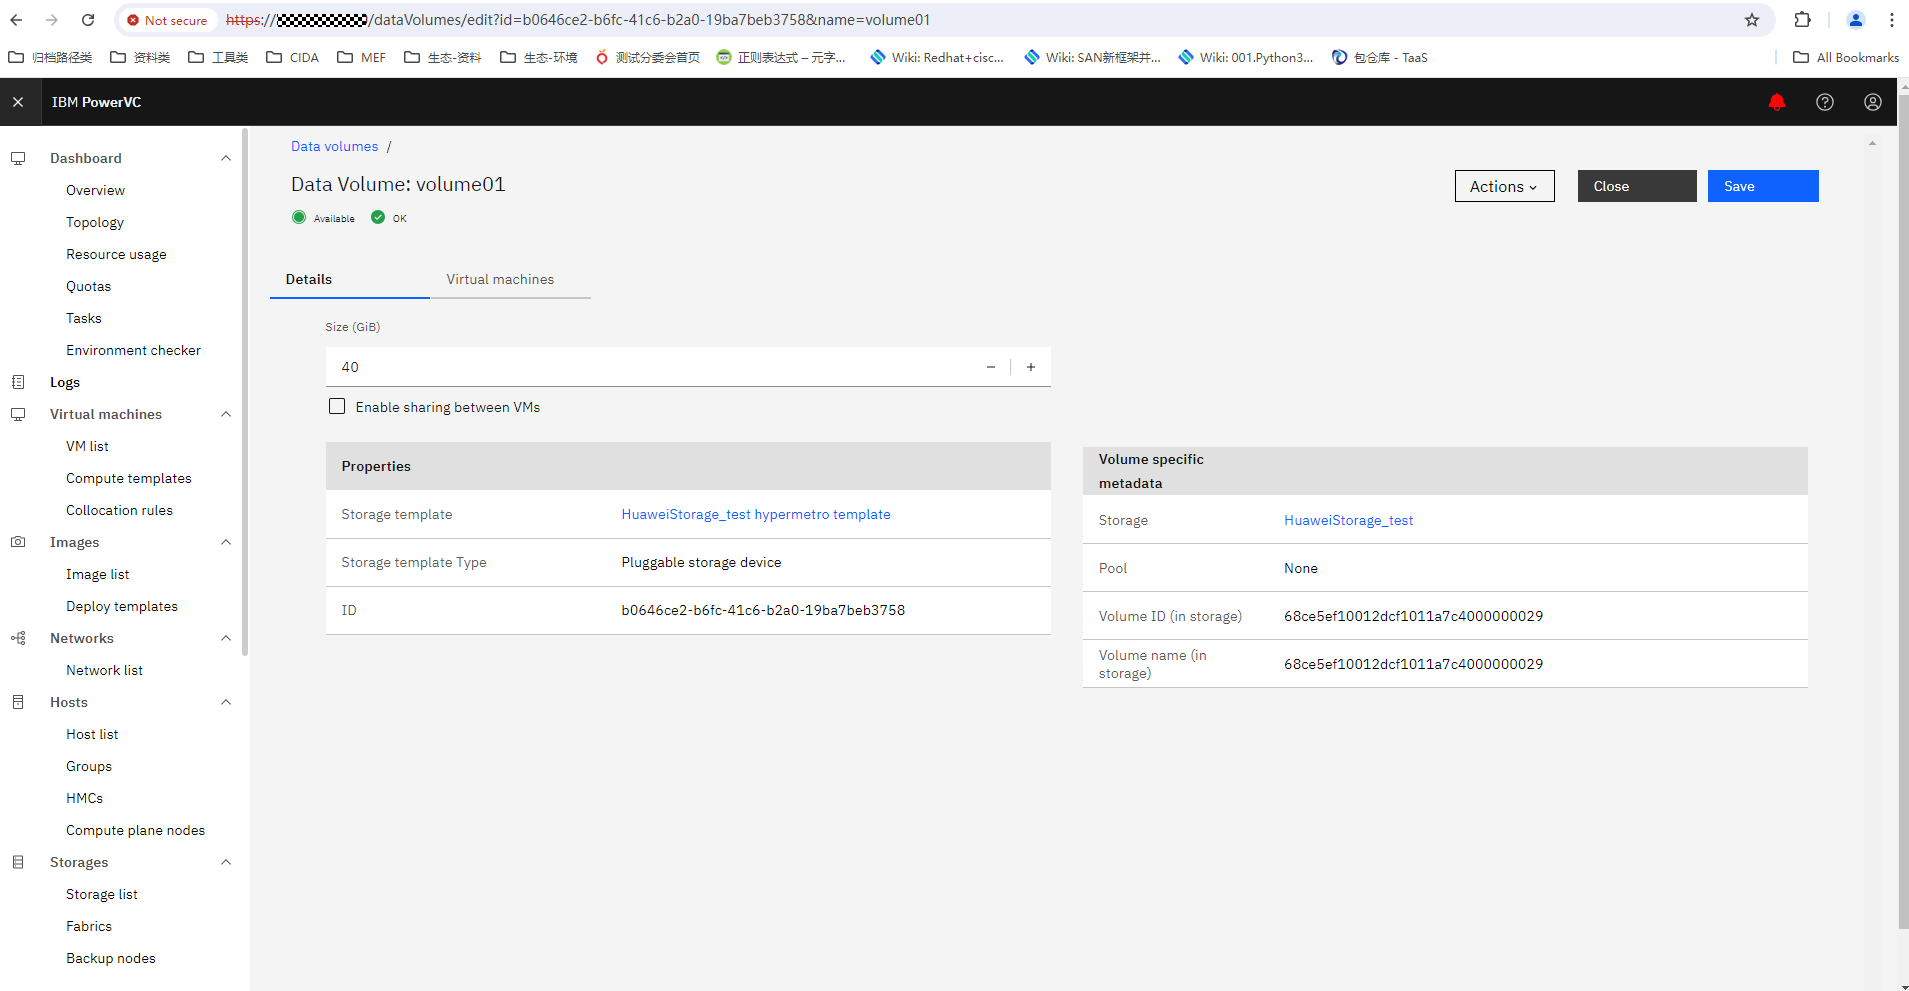Collapse the Hosts section chevron
This screenshot has width=1909, height=991.
point(226,702)
